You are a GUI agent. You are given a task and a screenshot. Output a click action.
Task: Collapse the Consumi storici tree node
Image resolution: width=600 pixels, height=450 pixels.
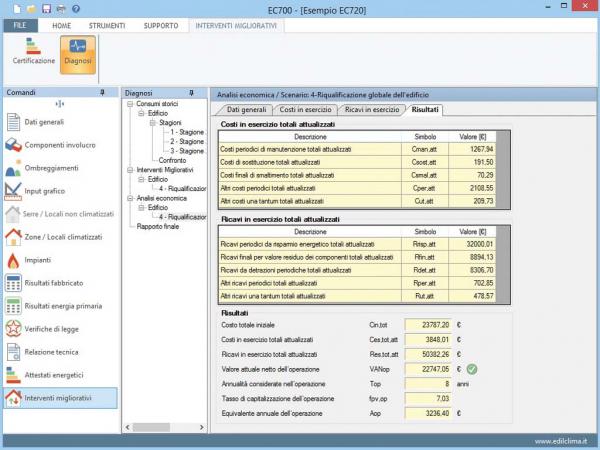130,104
